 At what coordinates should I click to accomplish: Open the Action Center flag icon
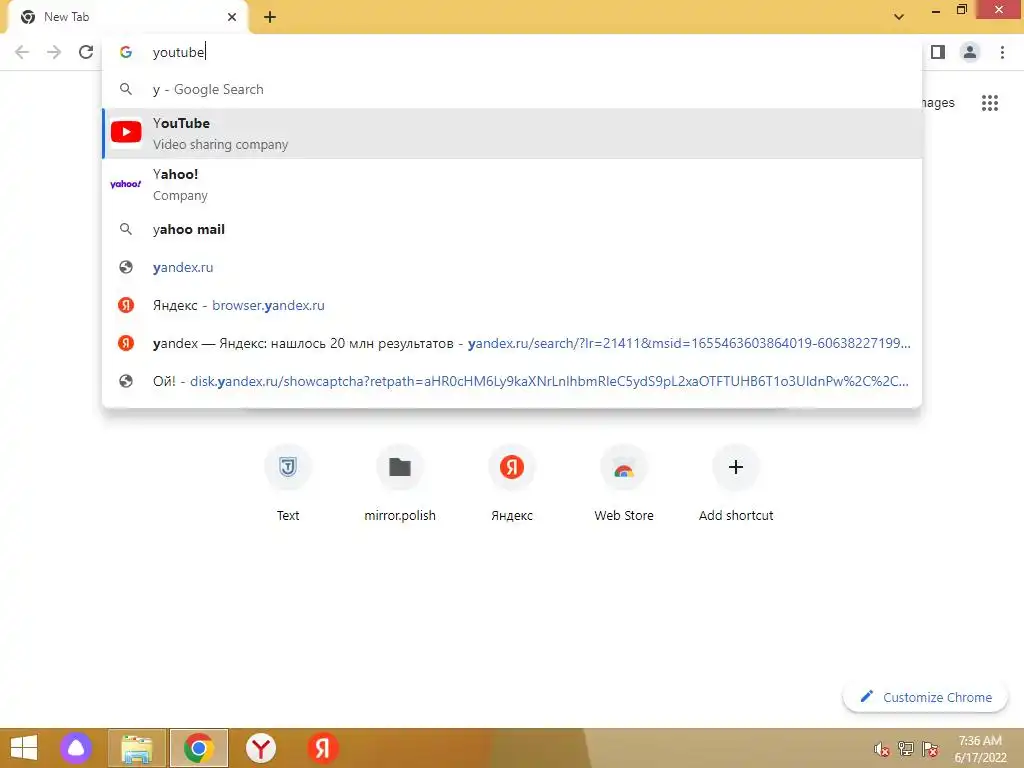(930, 749)
